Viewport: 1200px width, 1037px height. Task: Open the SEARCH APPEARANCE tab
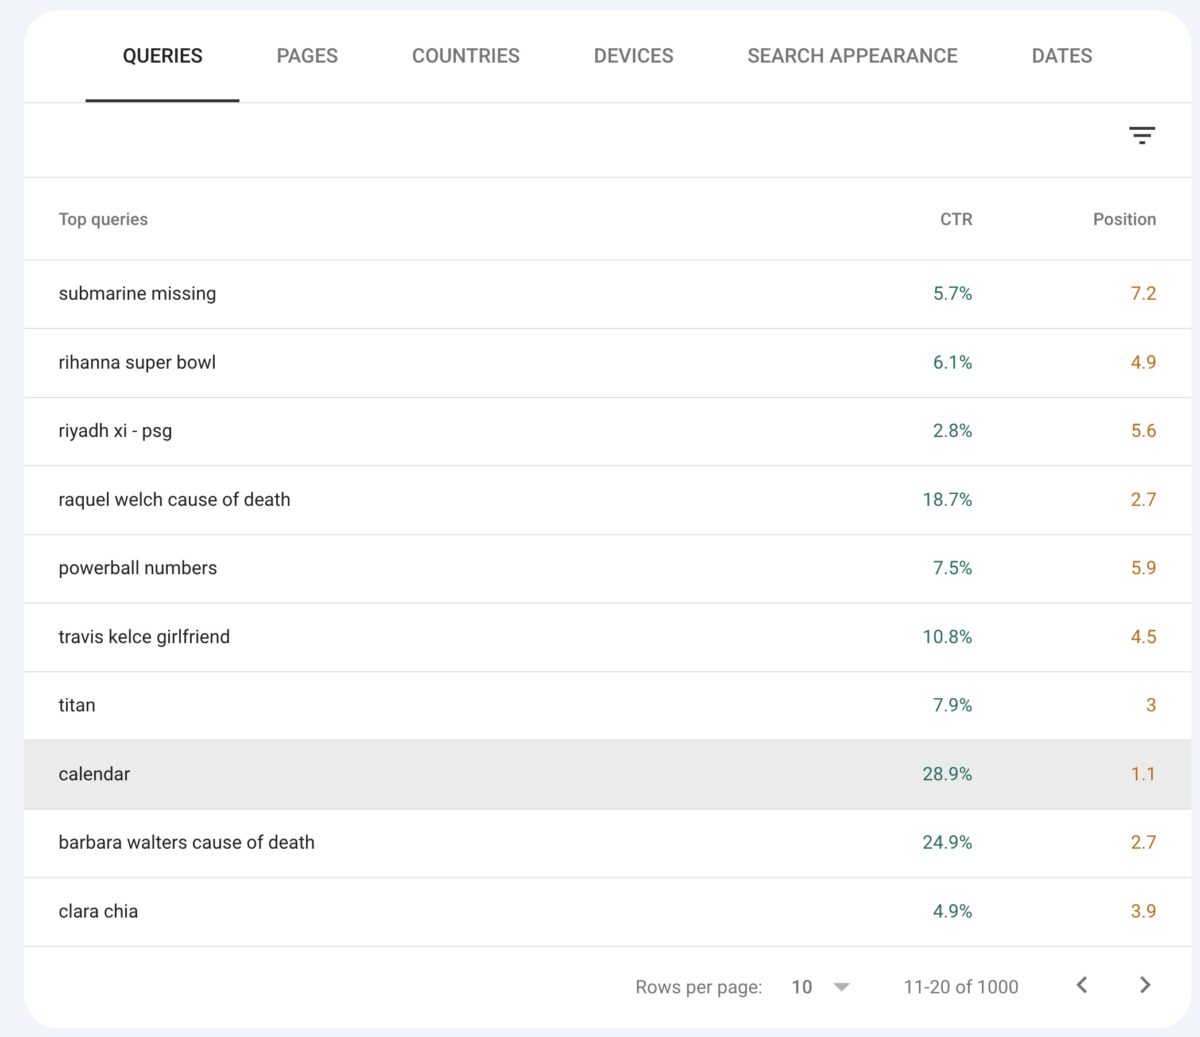[852, 56]
